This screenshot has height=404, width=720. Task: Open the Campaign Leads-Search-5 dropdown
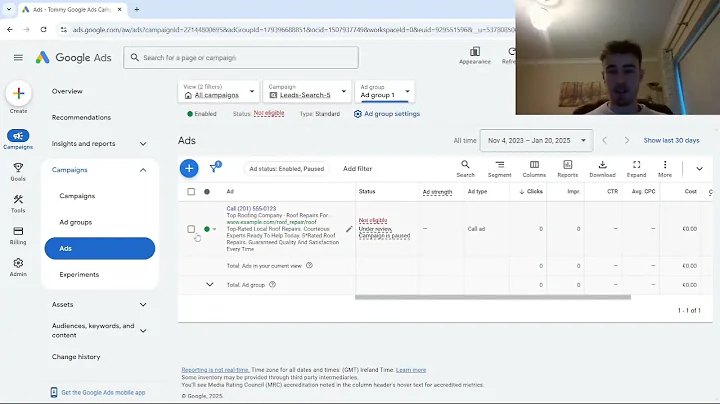pos(307,91)
